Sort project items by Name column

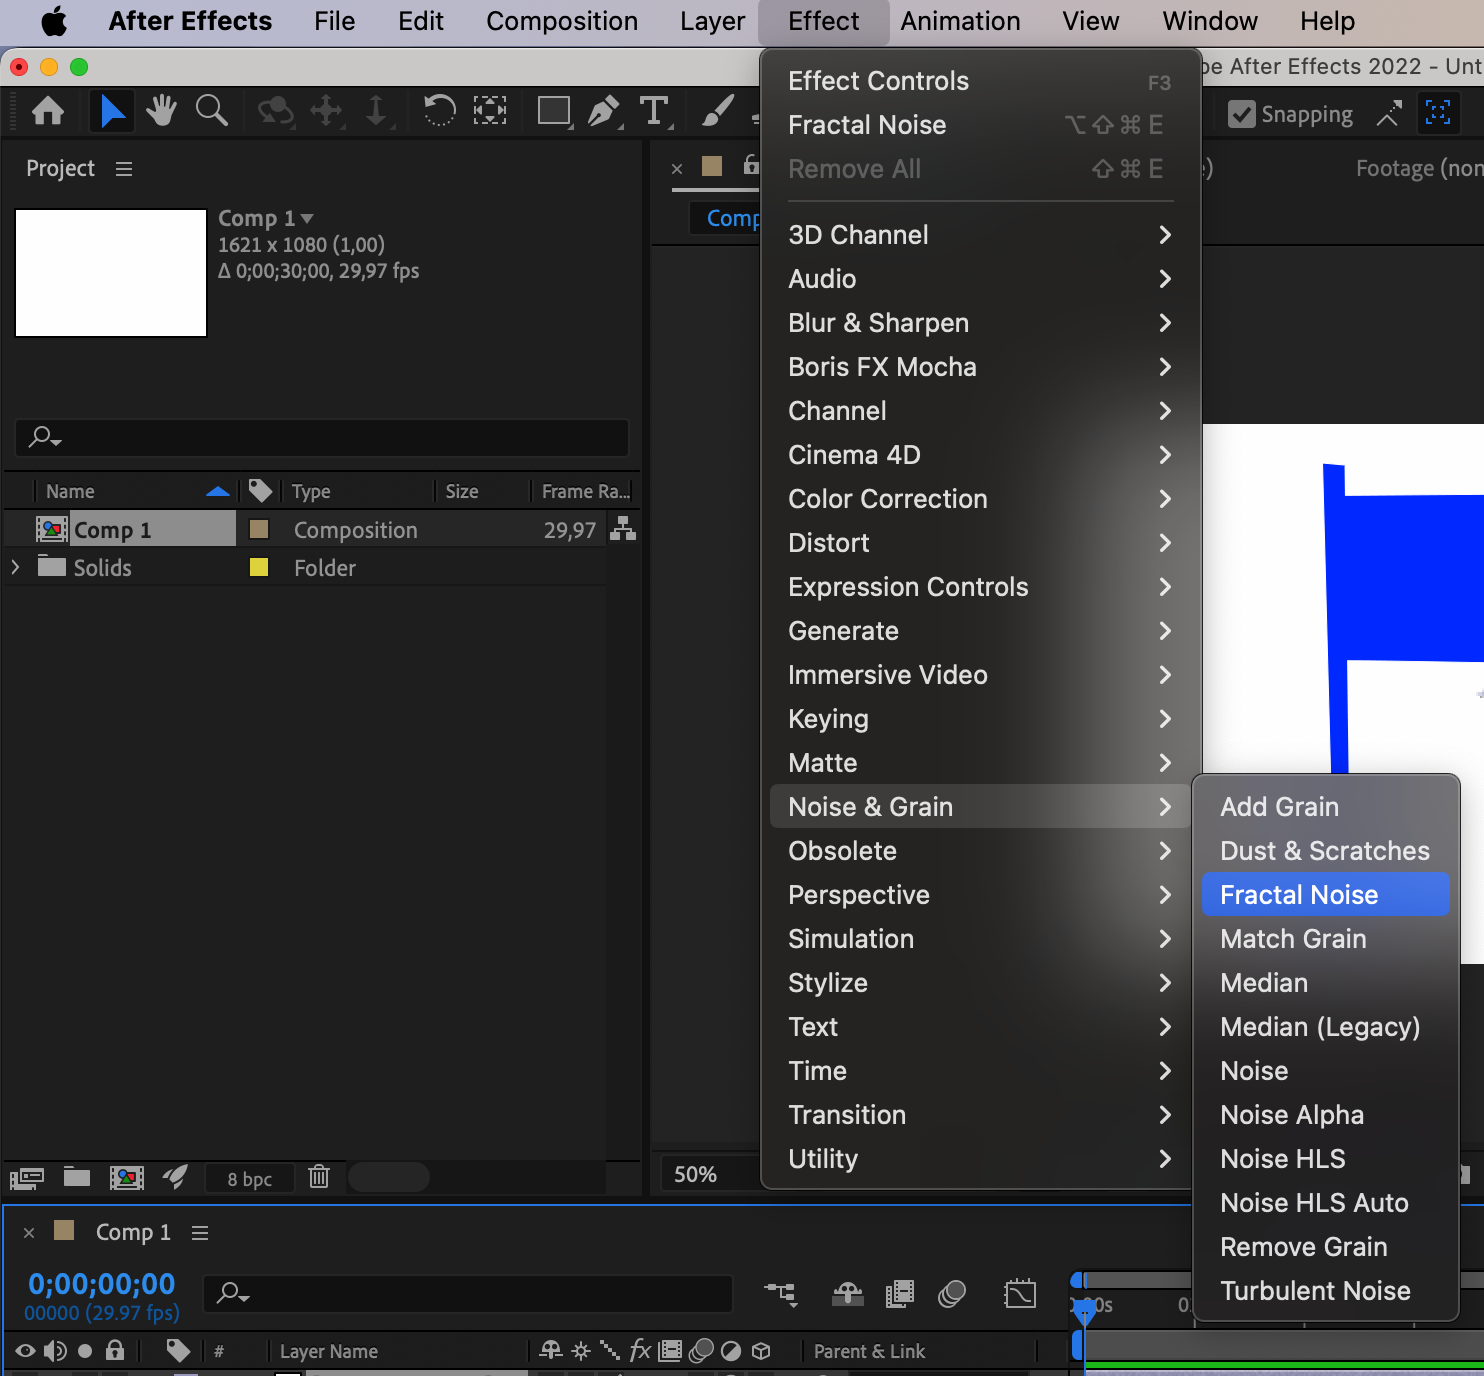pyautogui.click(x=70, y=491)
